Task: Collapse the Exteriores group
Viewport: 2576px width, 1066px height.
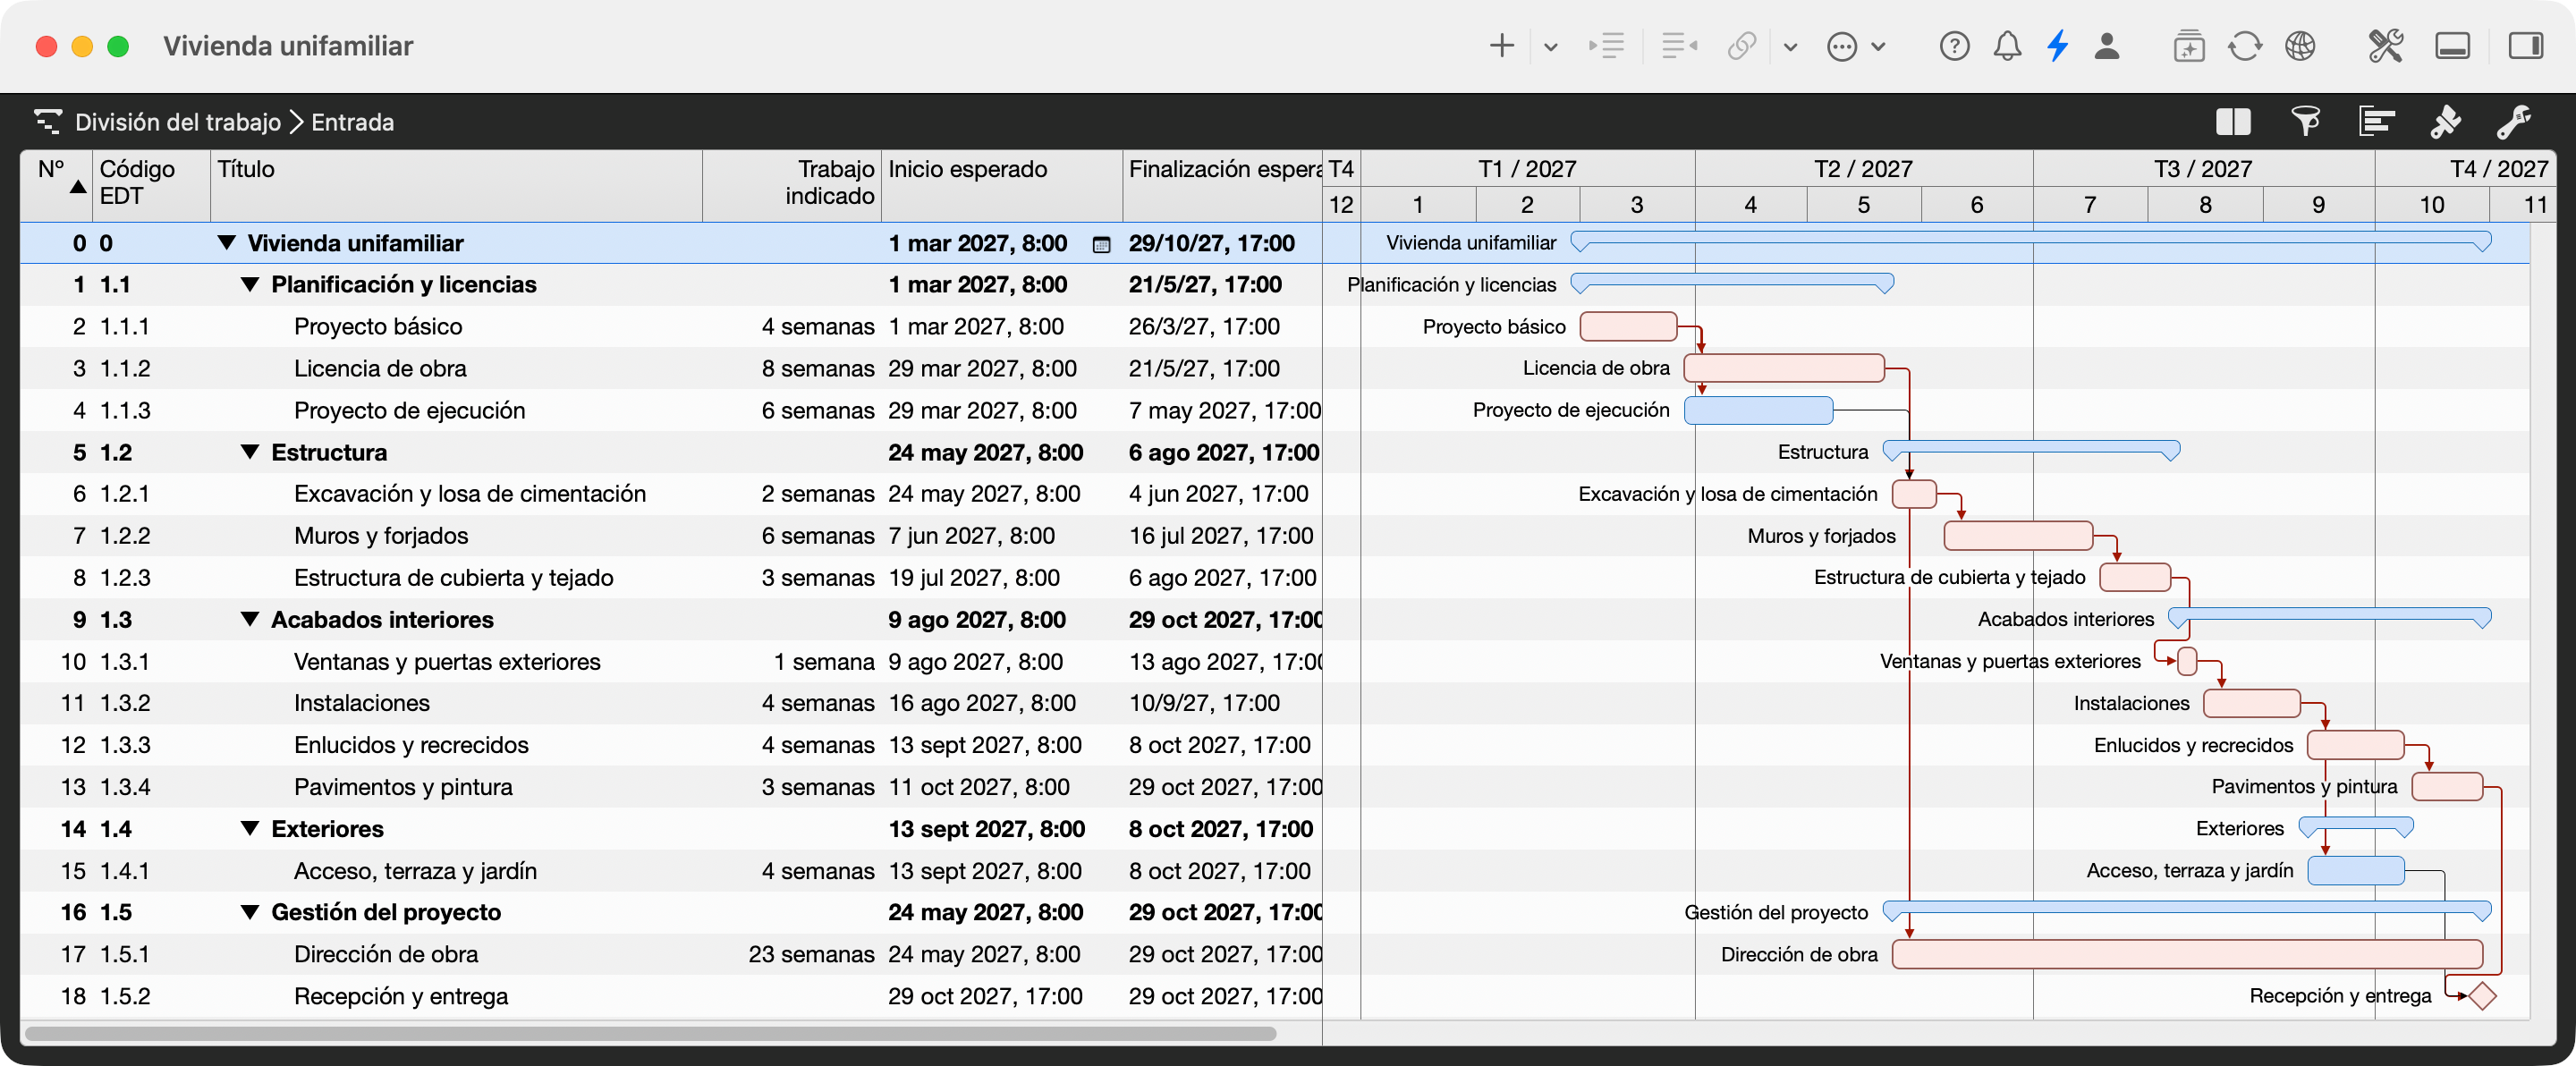Action: click(x=251, y=829)
